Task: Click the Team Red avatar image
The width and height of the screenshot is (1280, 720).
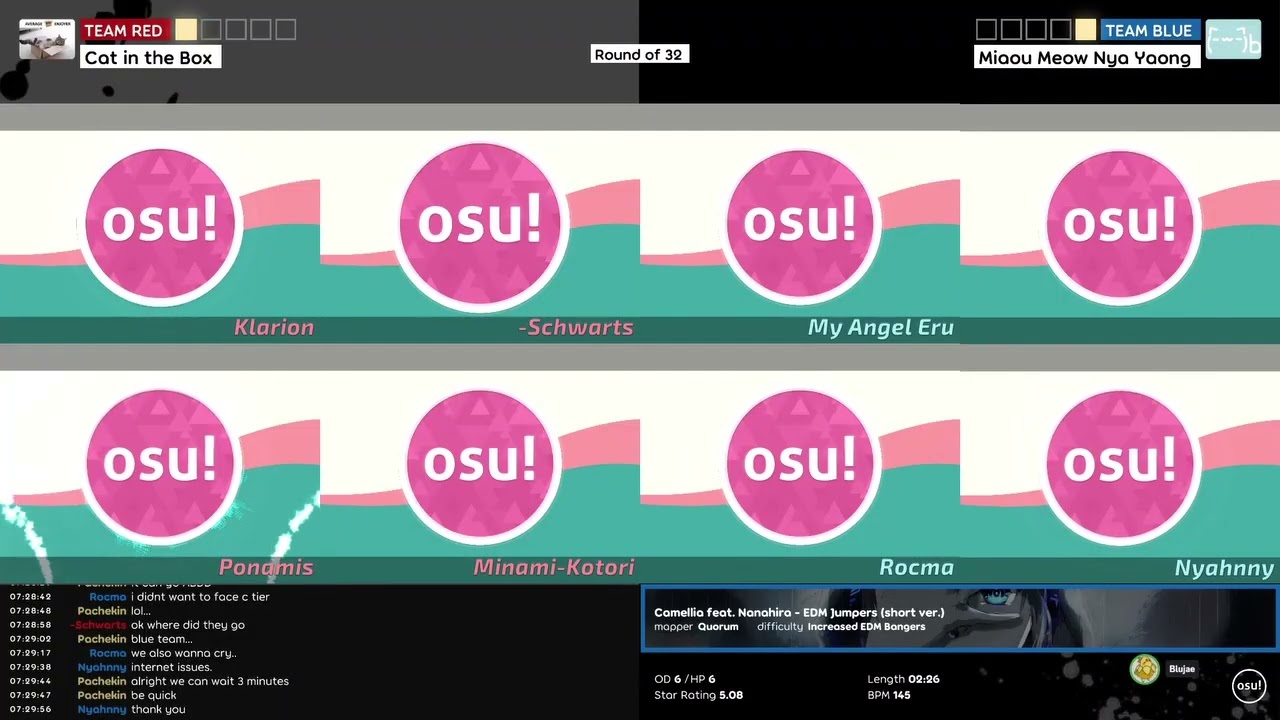Action: 46,39
